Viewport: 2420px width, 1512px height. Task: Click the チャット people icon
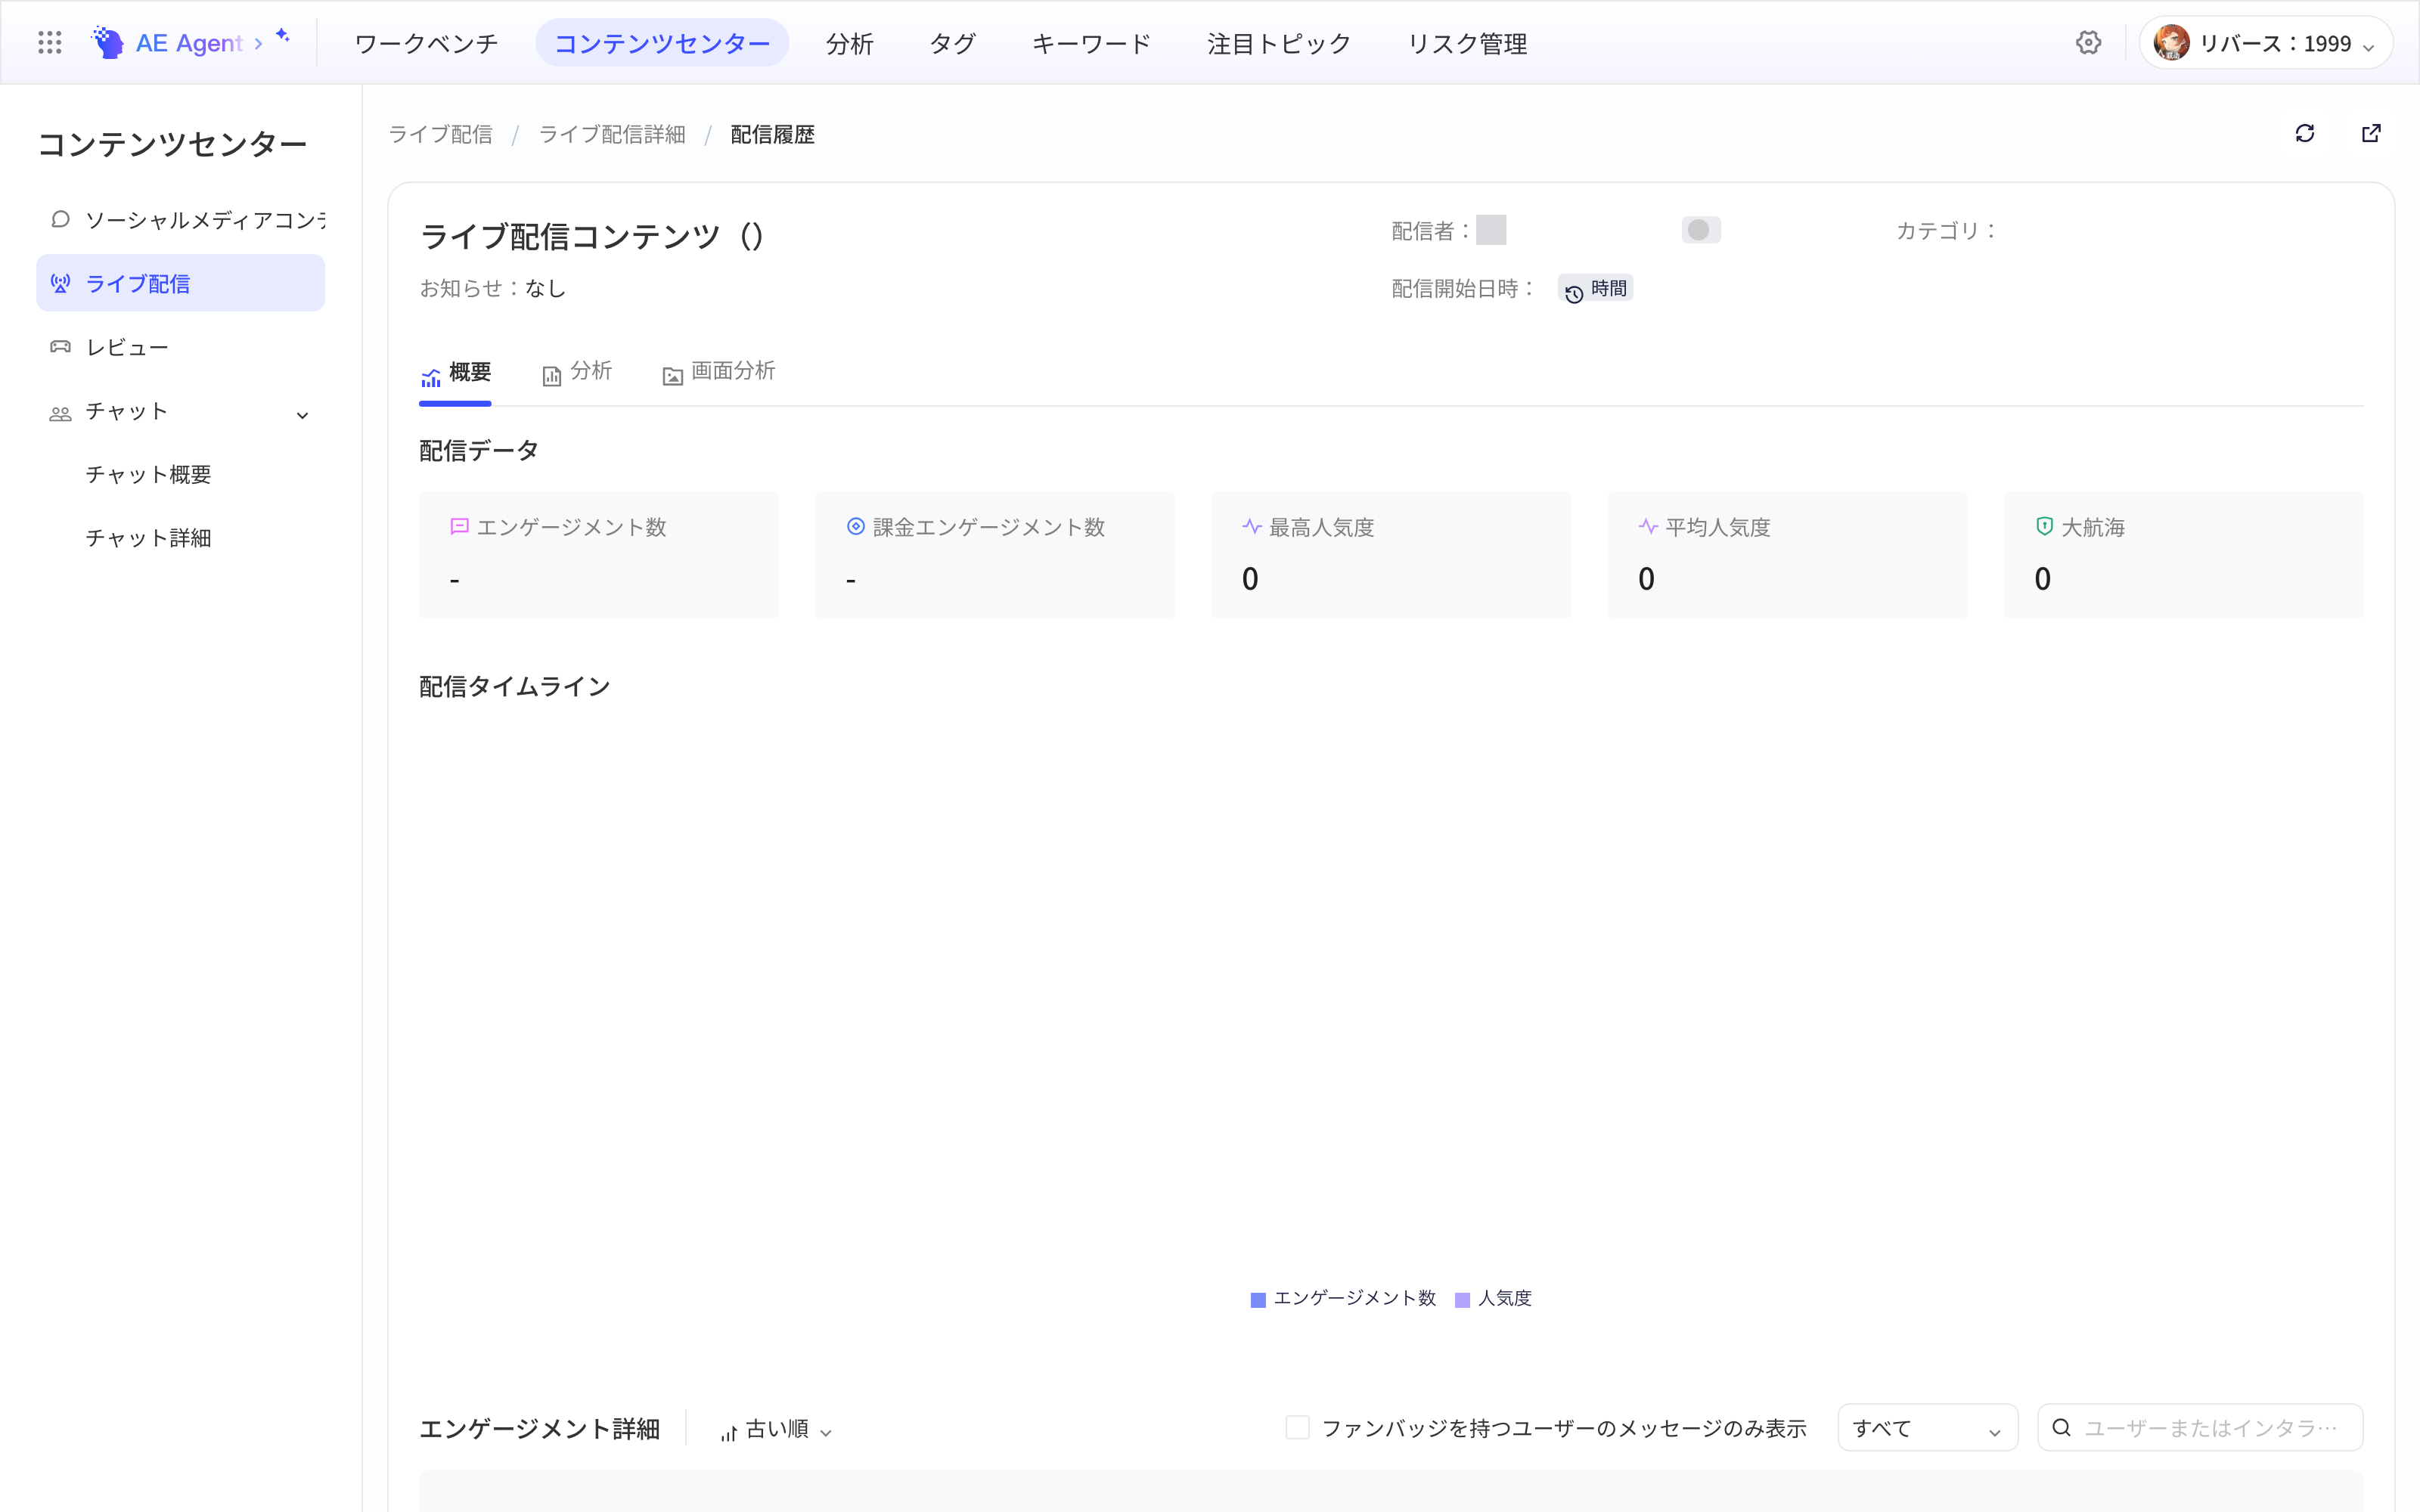tap(60, 413)
